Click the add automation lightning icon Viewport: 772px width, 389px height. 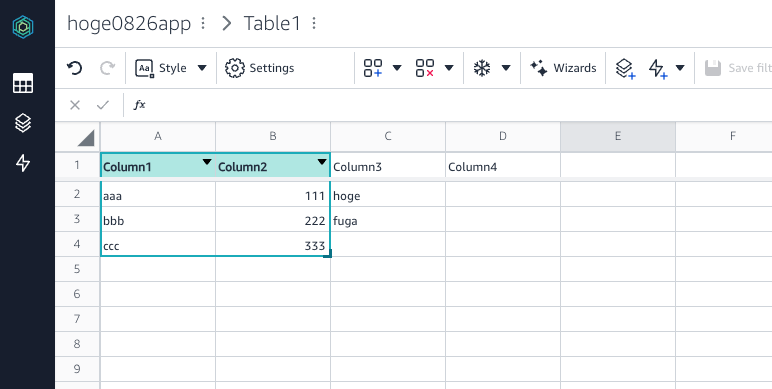coord(658,68)
